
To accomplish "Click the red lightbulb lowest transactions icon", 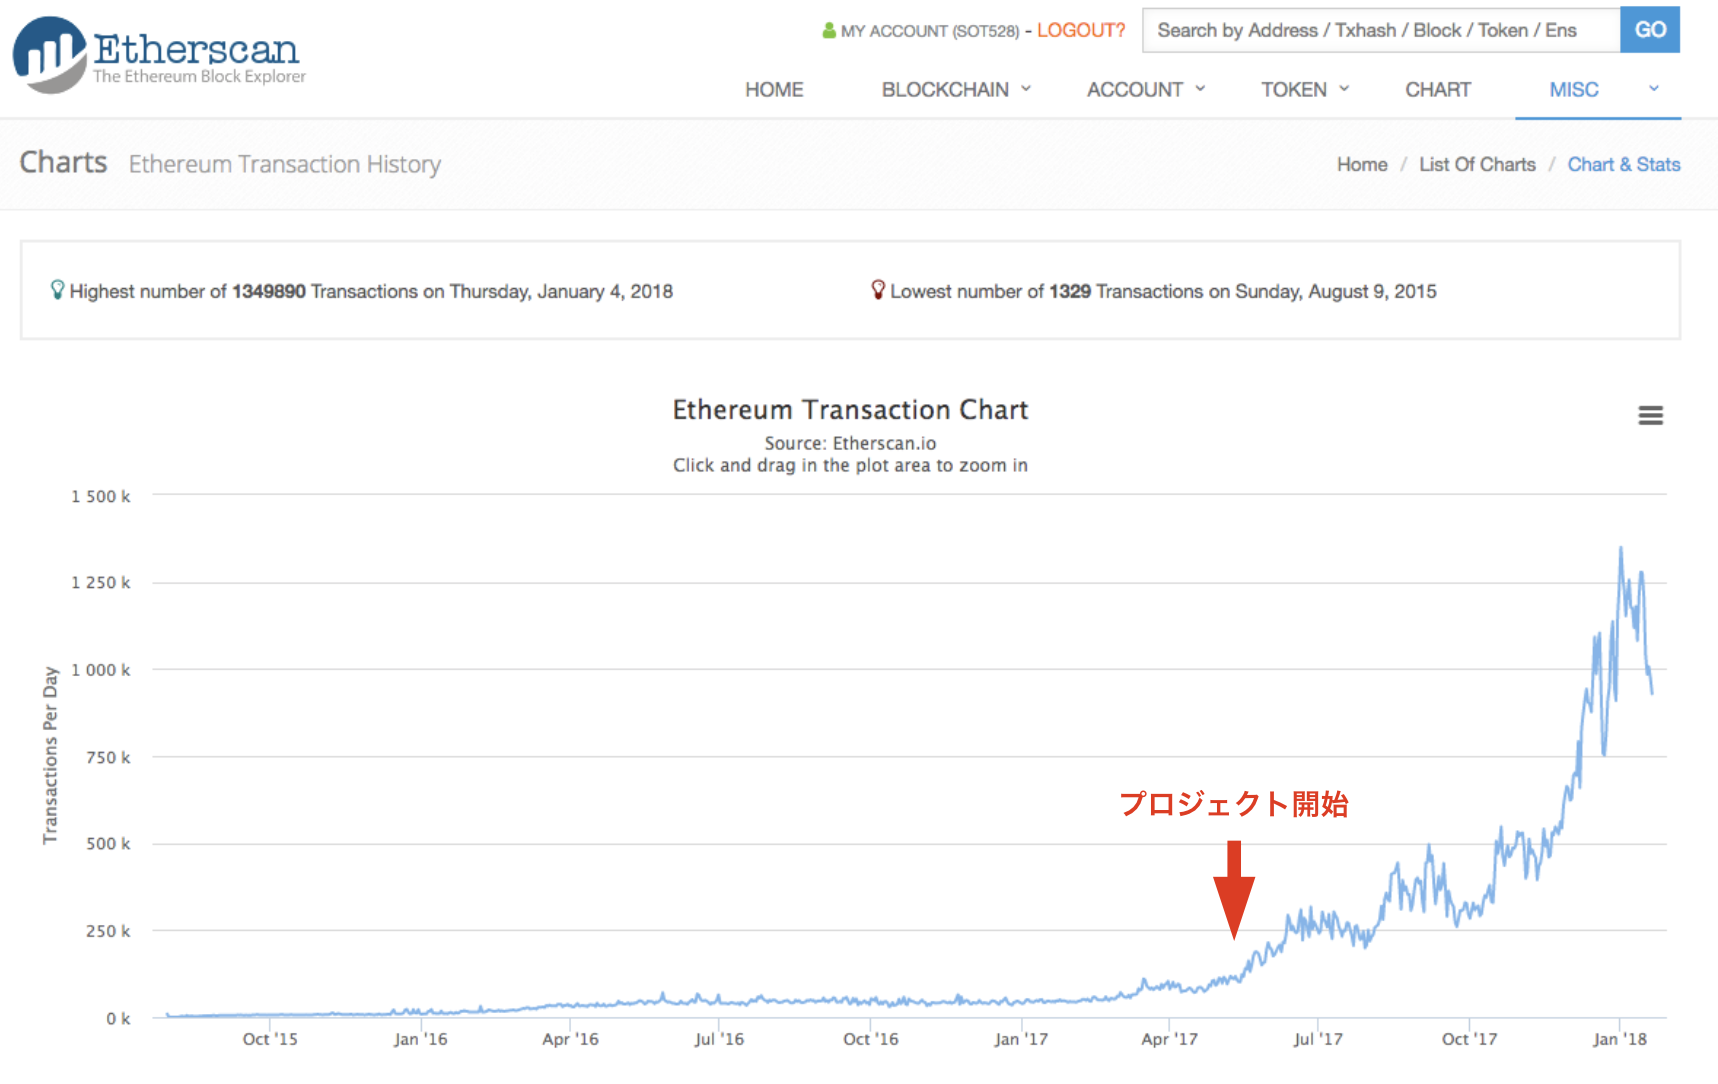I will click(878, 290).
